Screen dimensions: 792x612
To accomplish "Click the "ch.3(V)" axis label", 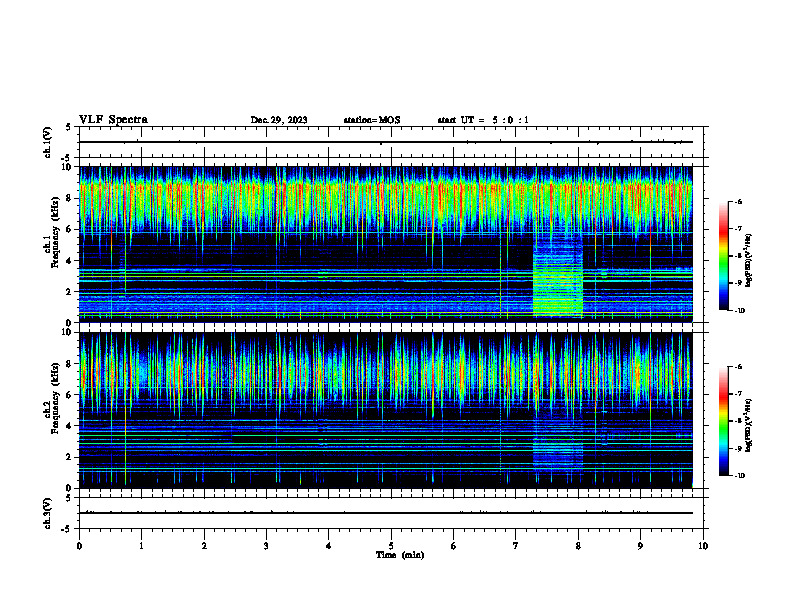I will click(47, 514).
